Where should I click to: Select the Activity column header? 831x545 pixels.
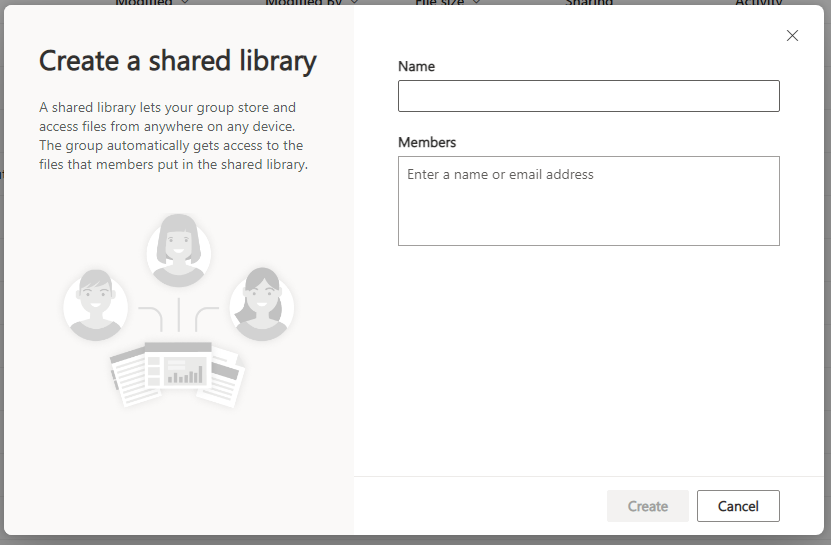(758, 3)
